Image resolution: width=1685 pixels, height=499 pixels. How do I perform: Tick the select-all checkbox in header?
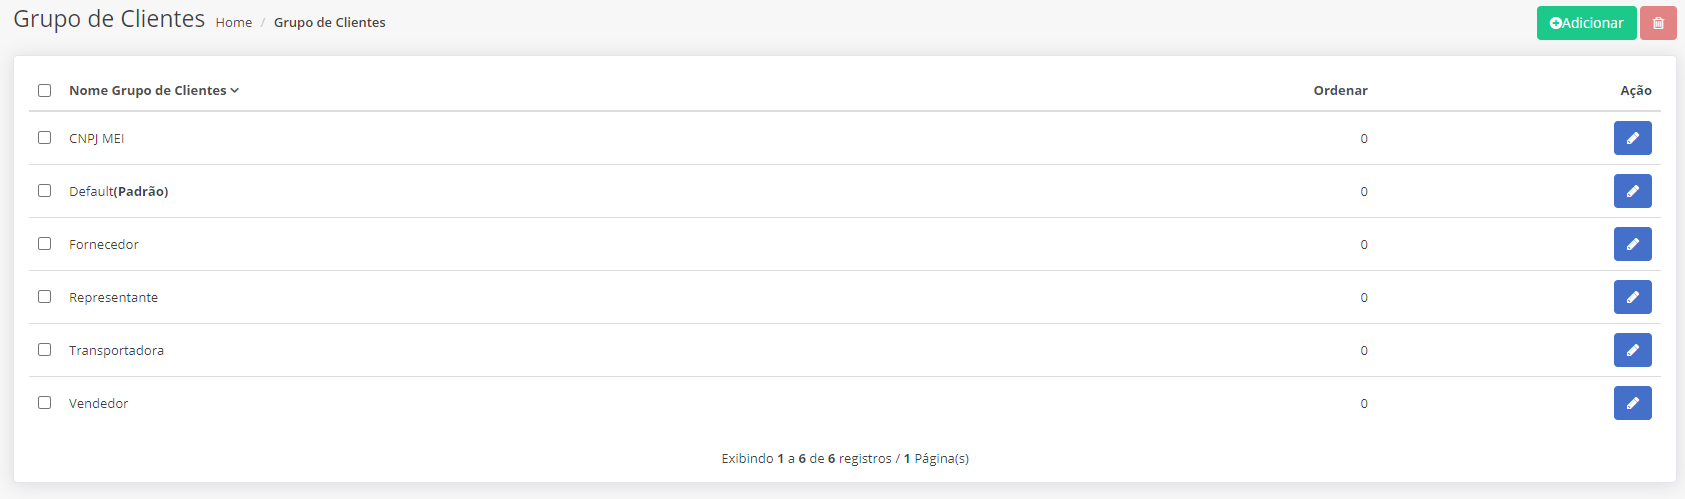point(44,90)
